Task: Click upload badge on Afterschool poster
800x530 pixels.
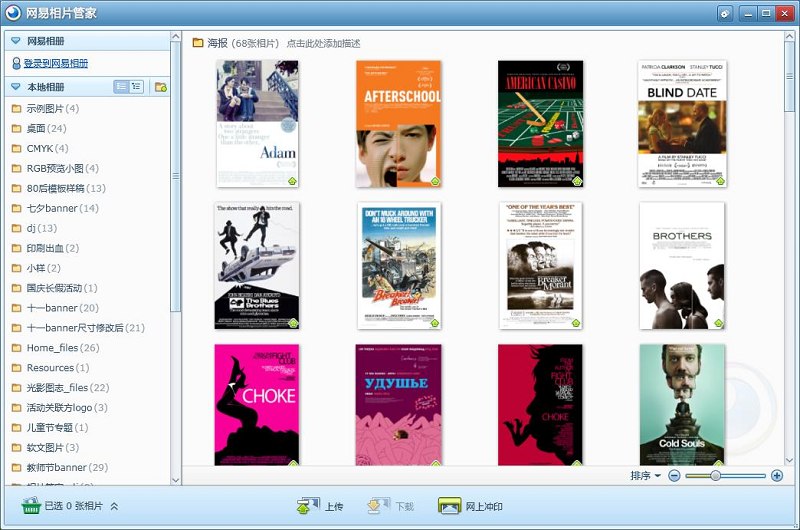Action: pyautogui.click(x=435, y=181)
